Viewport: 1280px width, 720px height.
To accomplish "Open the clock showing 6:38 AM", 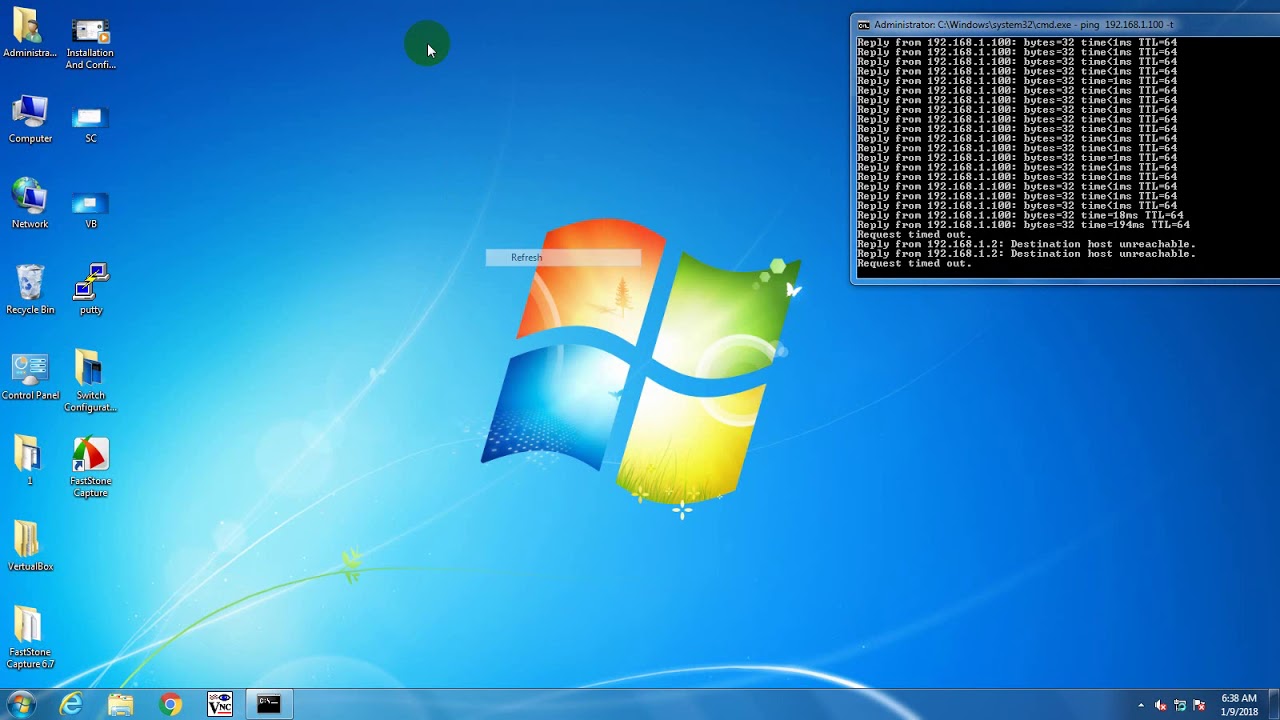I will point(1239,705).
